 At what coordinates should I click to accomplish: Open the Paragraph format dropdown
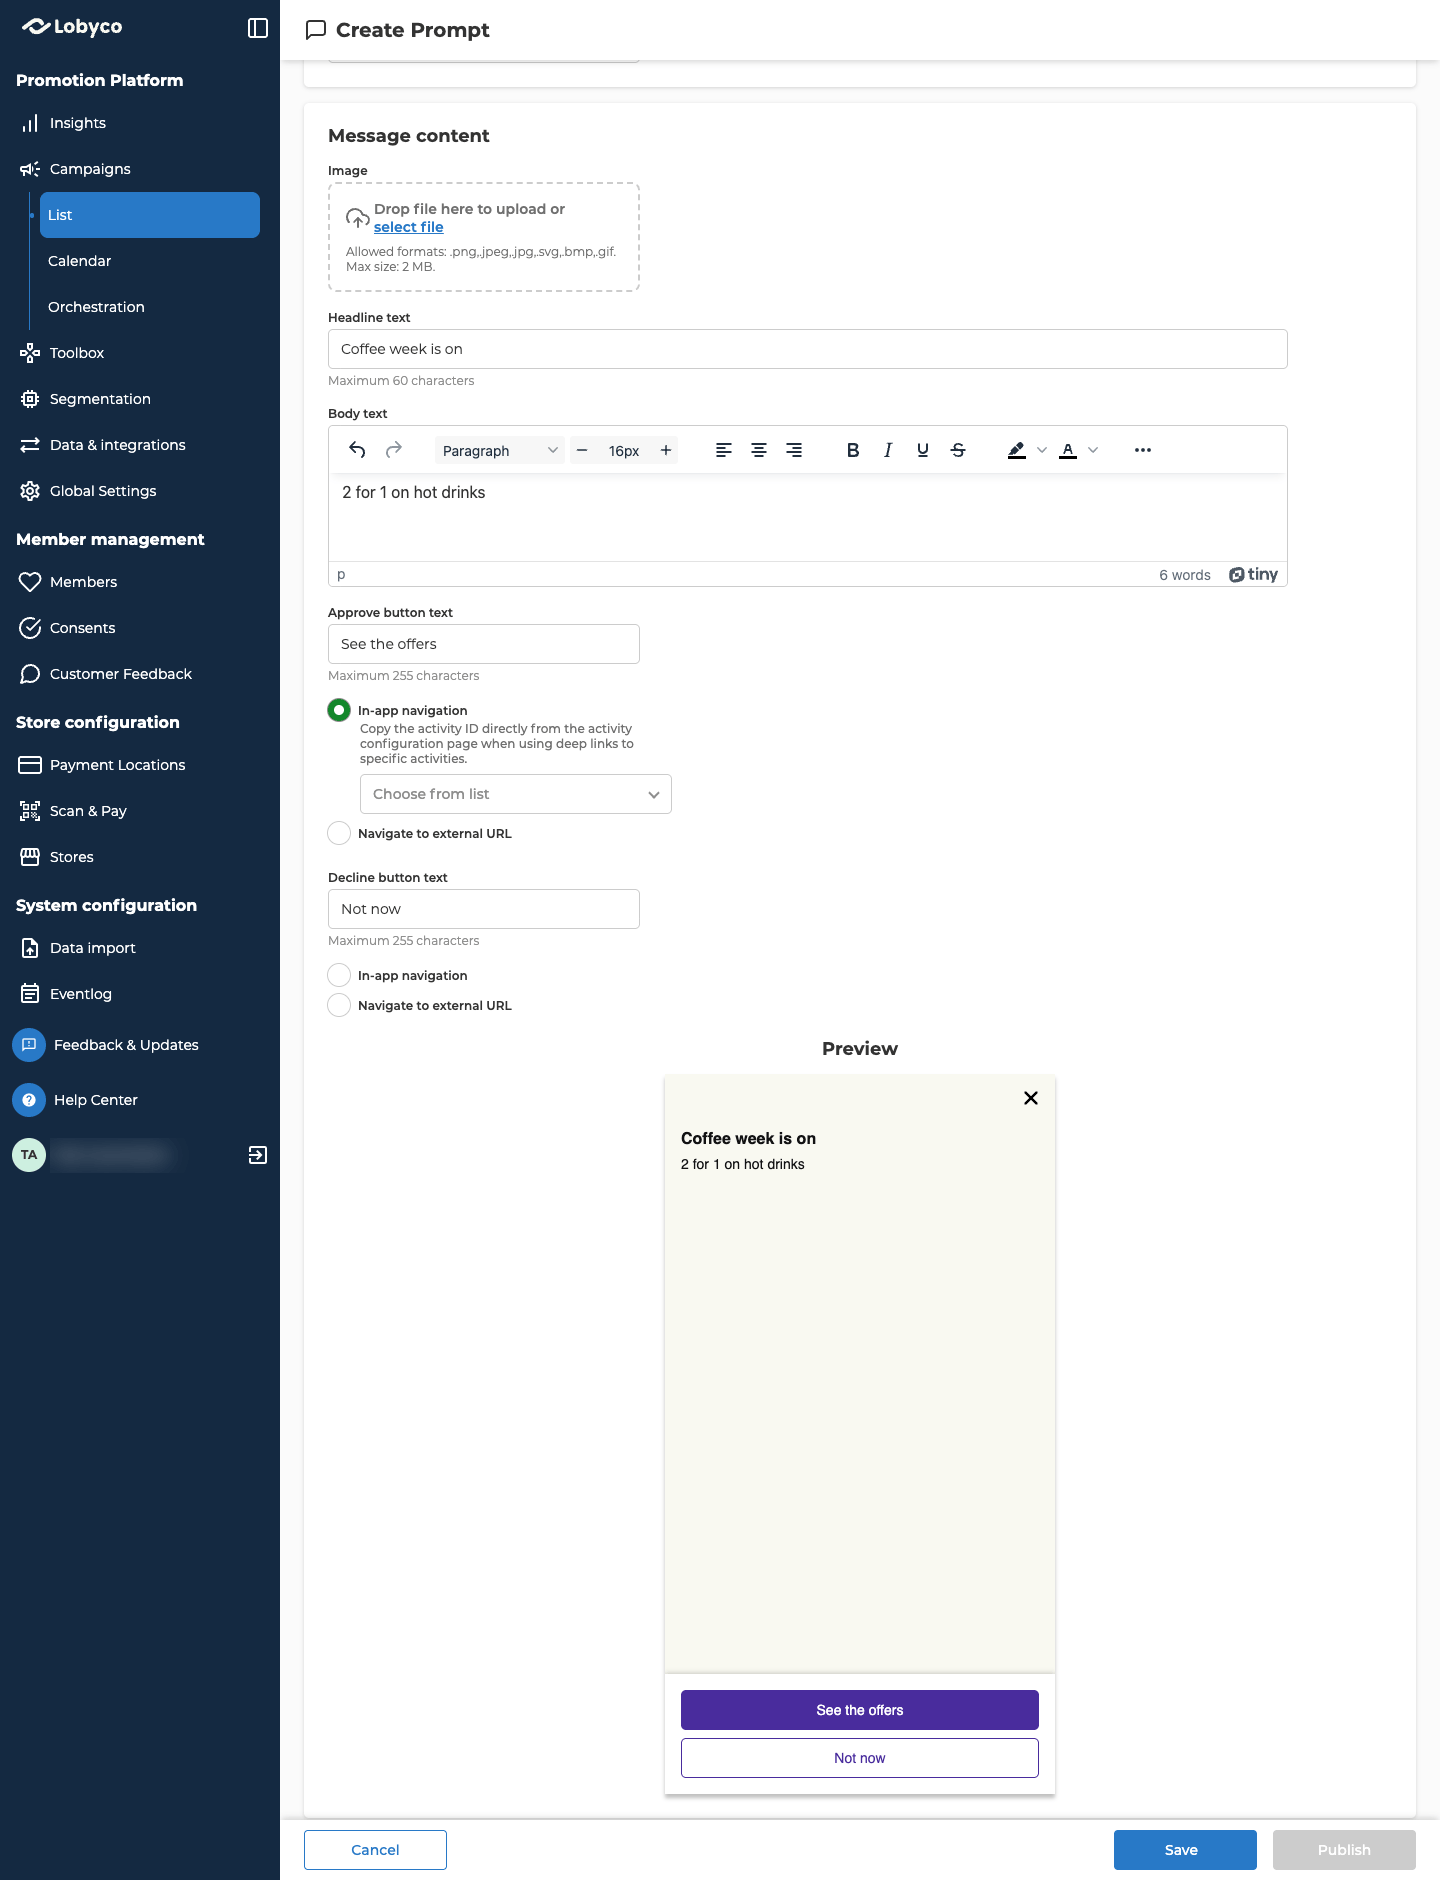point(500,451)
